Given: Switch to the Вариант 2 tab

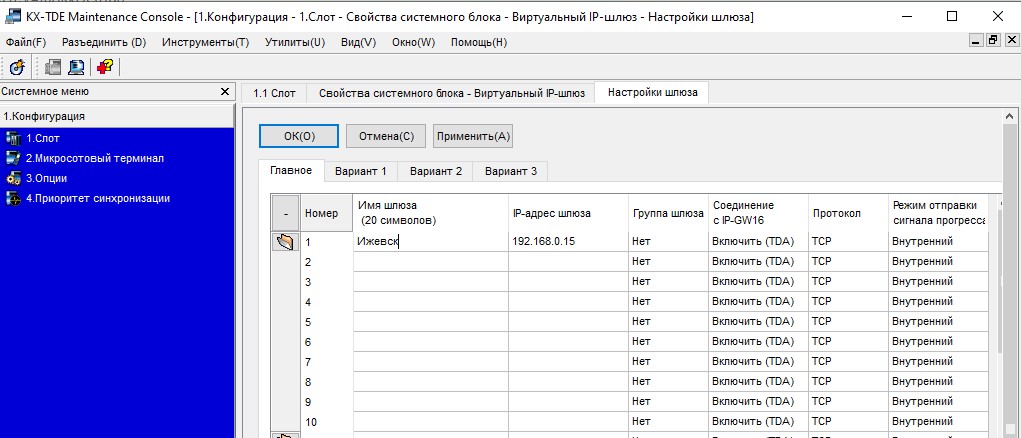Looking at the screenshot, I should (x=436, y=172).
